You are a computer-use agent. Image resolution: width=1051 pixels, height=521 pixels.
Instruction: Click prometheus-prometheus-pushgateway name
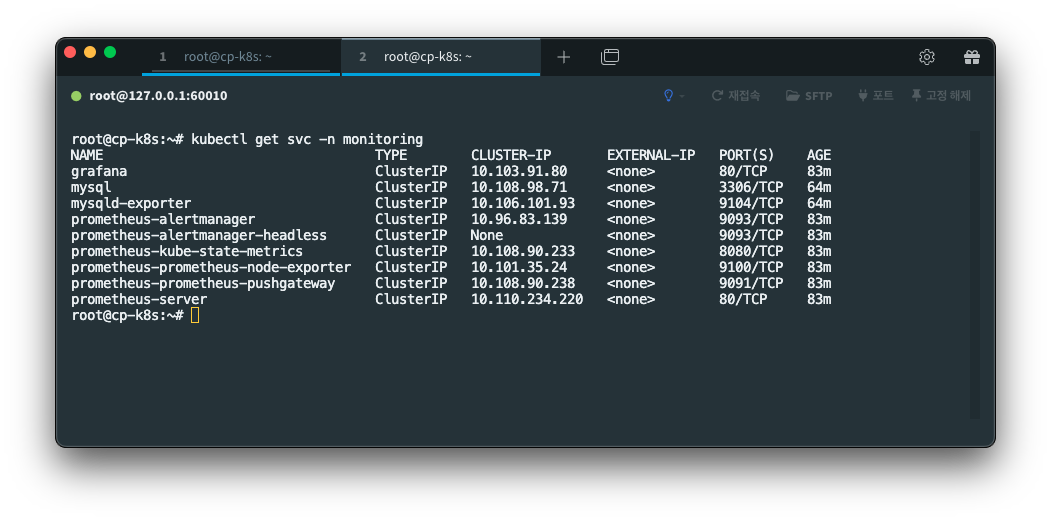click(203, 284)
